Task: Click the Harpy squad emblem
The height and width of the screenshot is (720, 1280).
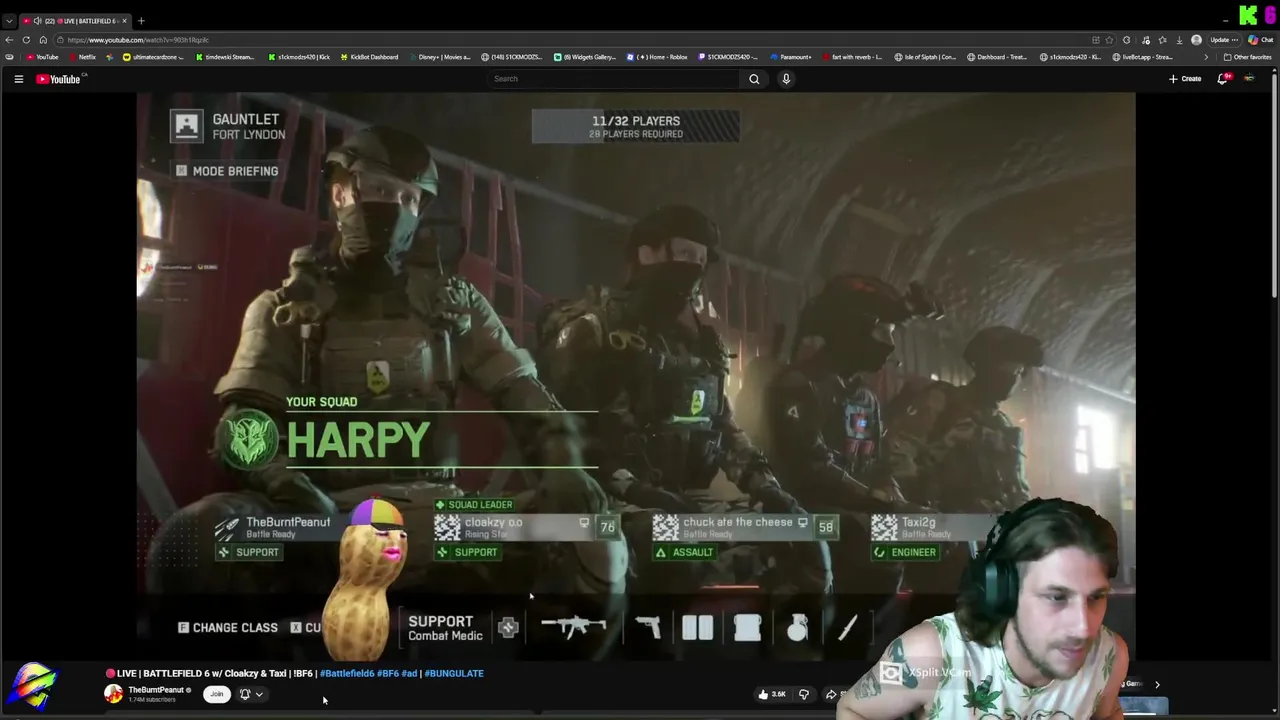Action: (x=248, y=439)
